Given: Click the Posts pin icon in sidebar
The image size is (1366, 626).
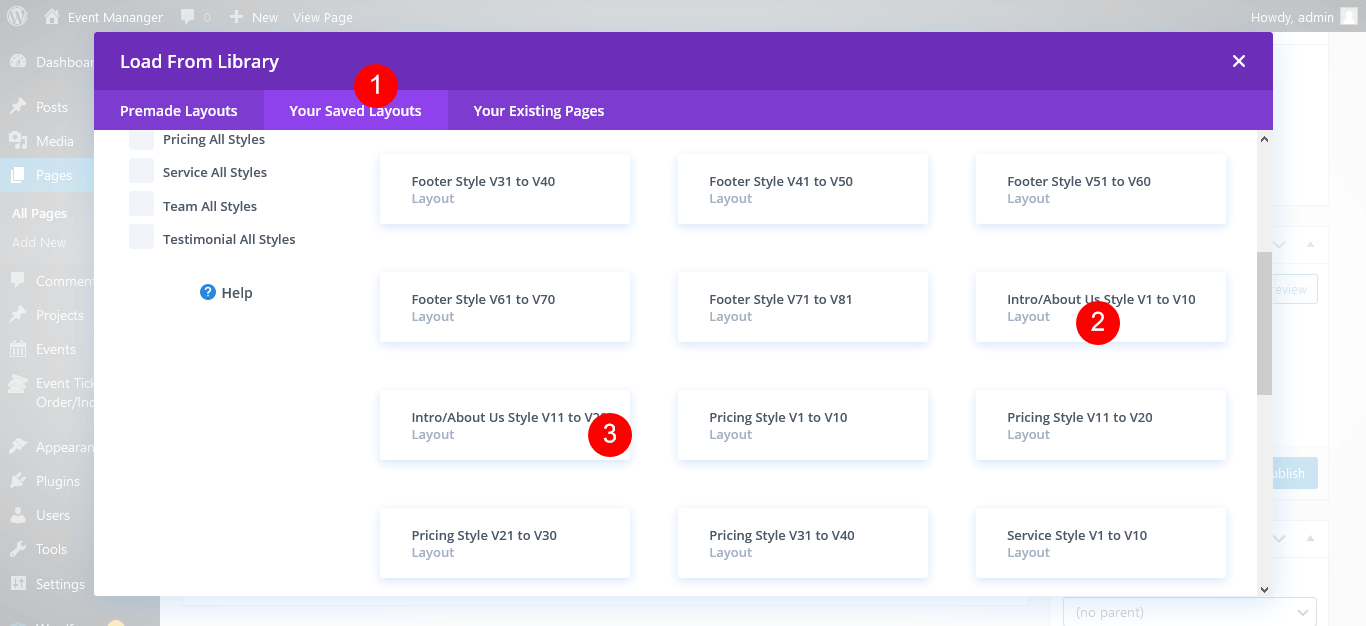Looking at the screenshot, I should tap(18, 107).
